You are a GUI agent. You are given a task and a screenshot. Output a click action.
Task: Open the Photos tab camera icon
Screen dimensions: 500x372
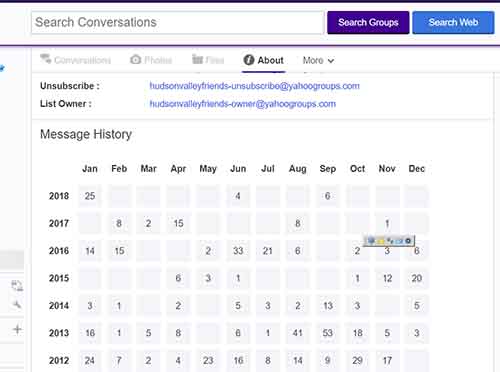(x=135, y=59)
